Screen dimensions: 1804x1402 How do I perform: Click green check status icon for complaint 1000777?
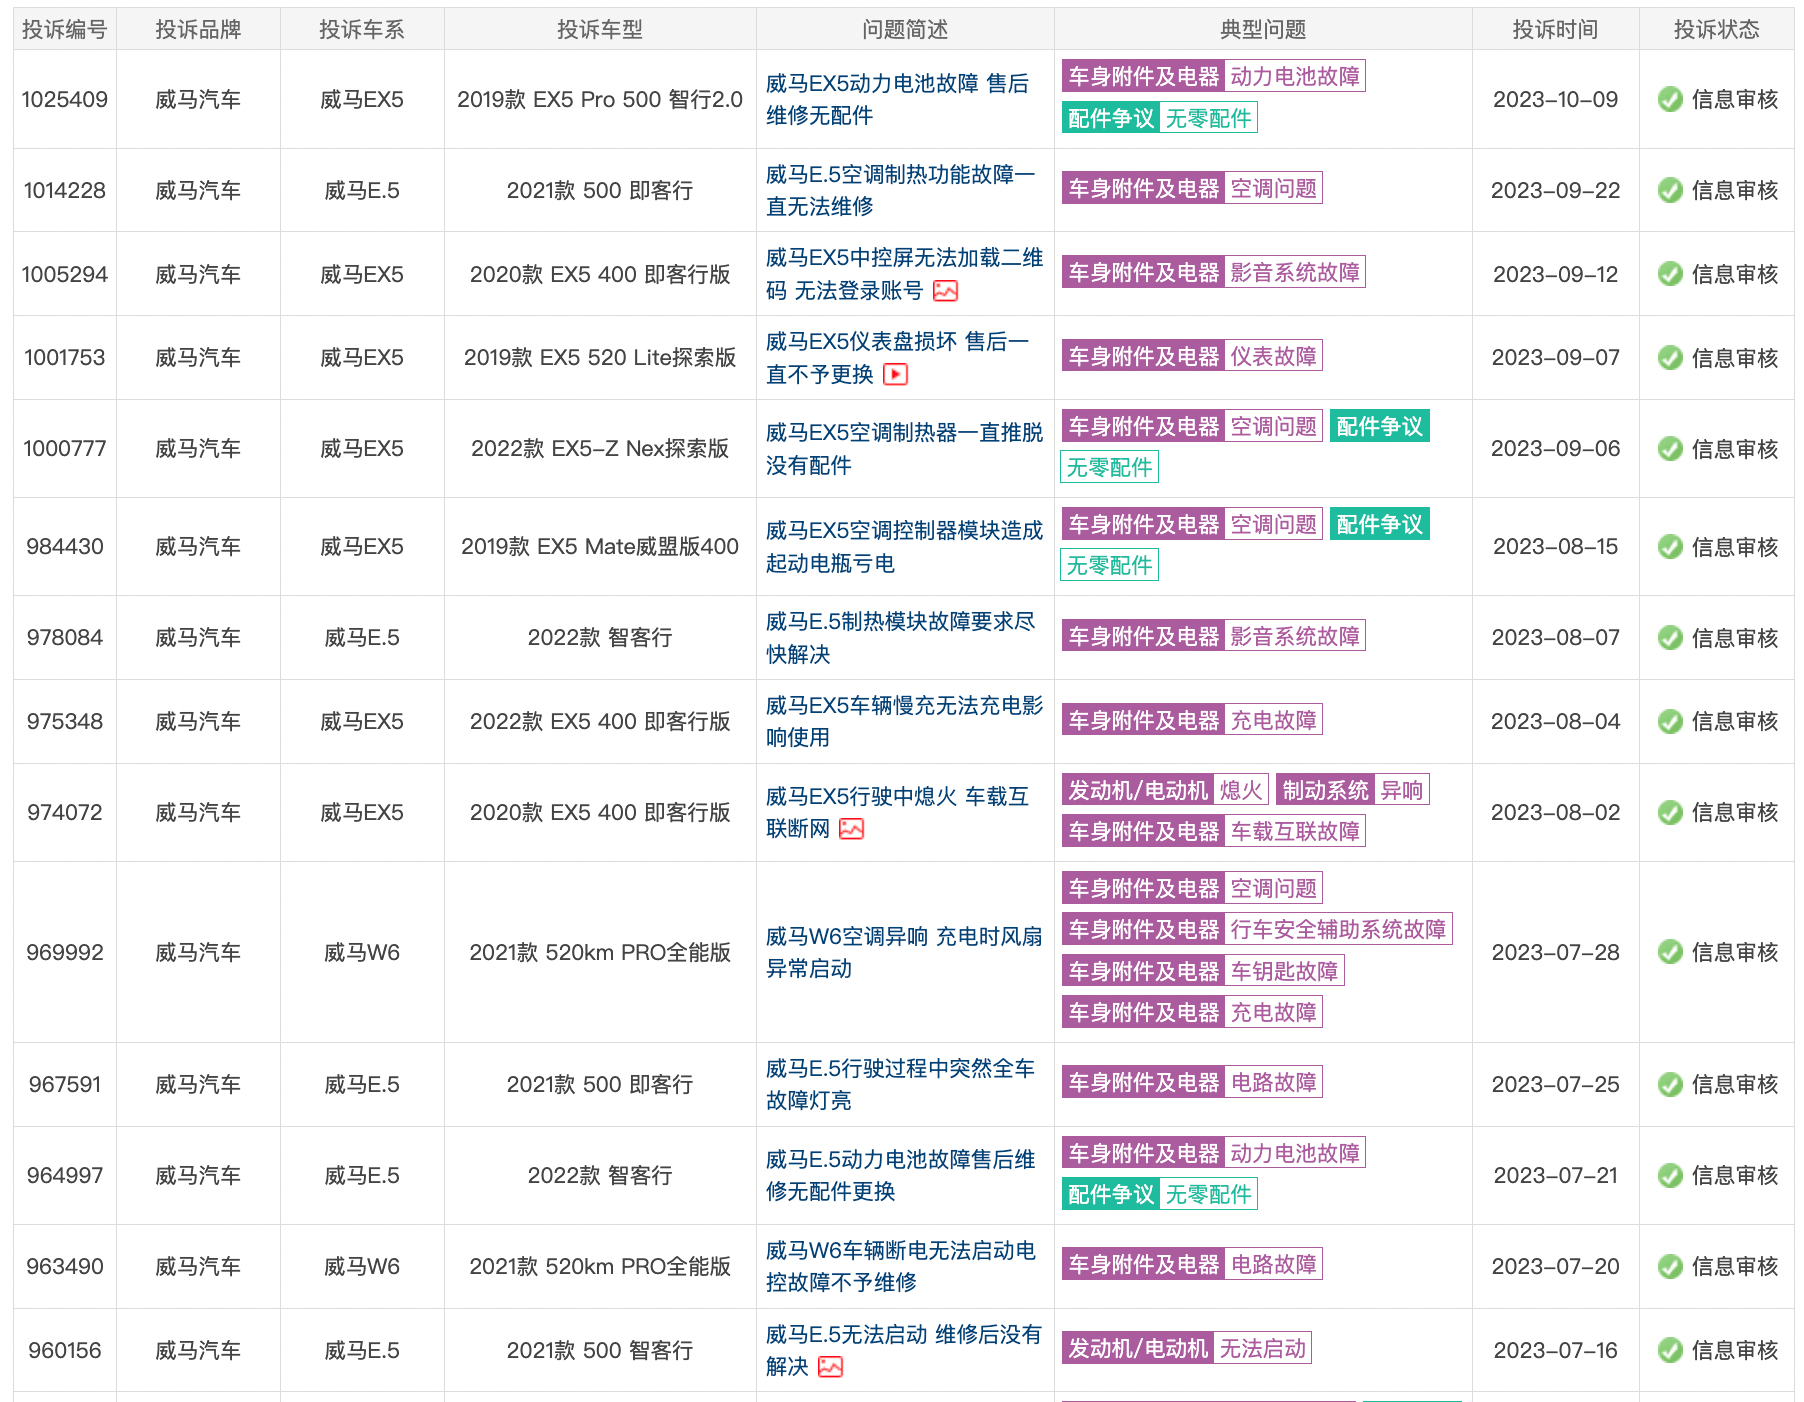point(1670,449)
